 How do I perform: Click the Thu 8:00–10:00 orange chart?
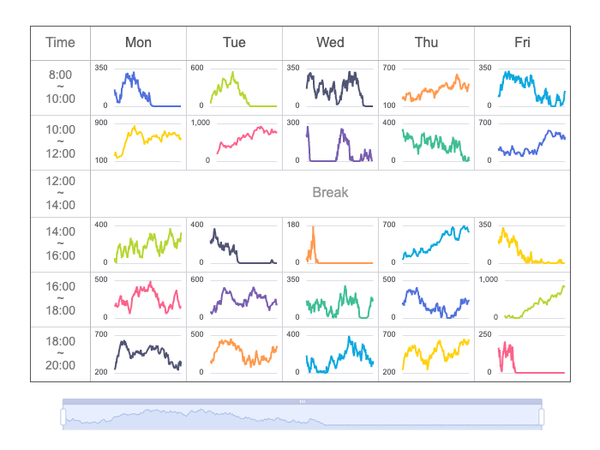pyautogui.click(x=427, y=88)
